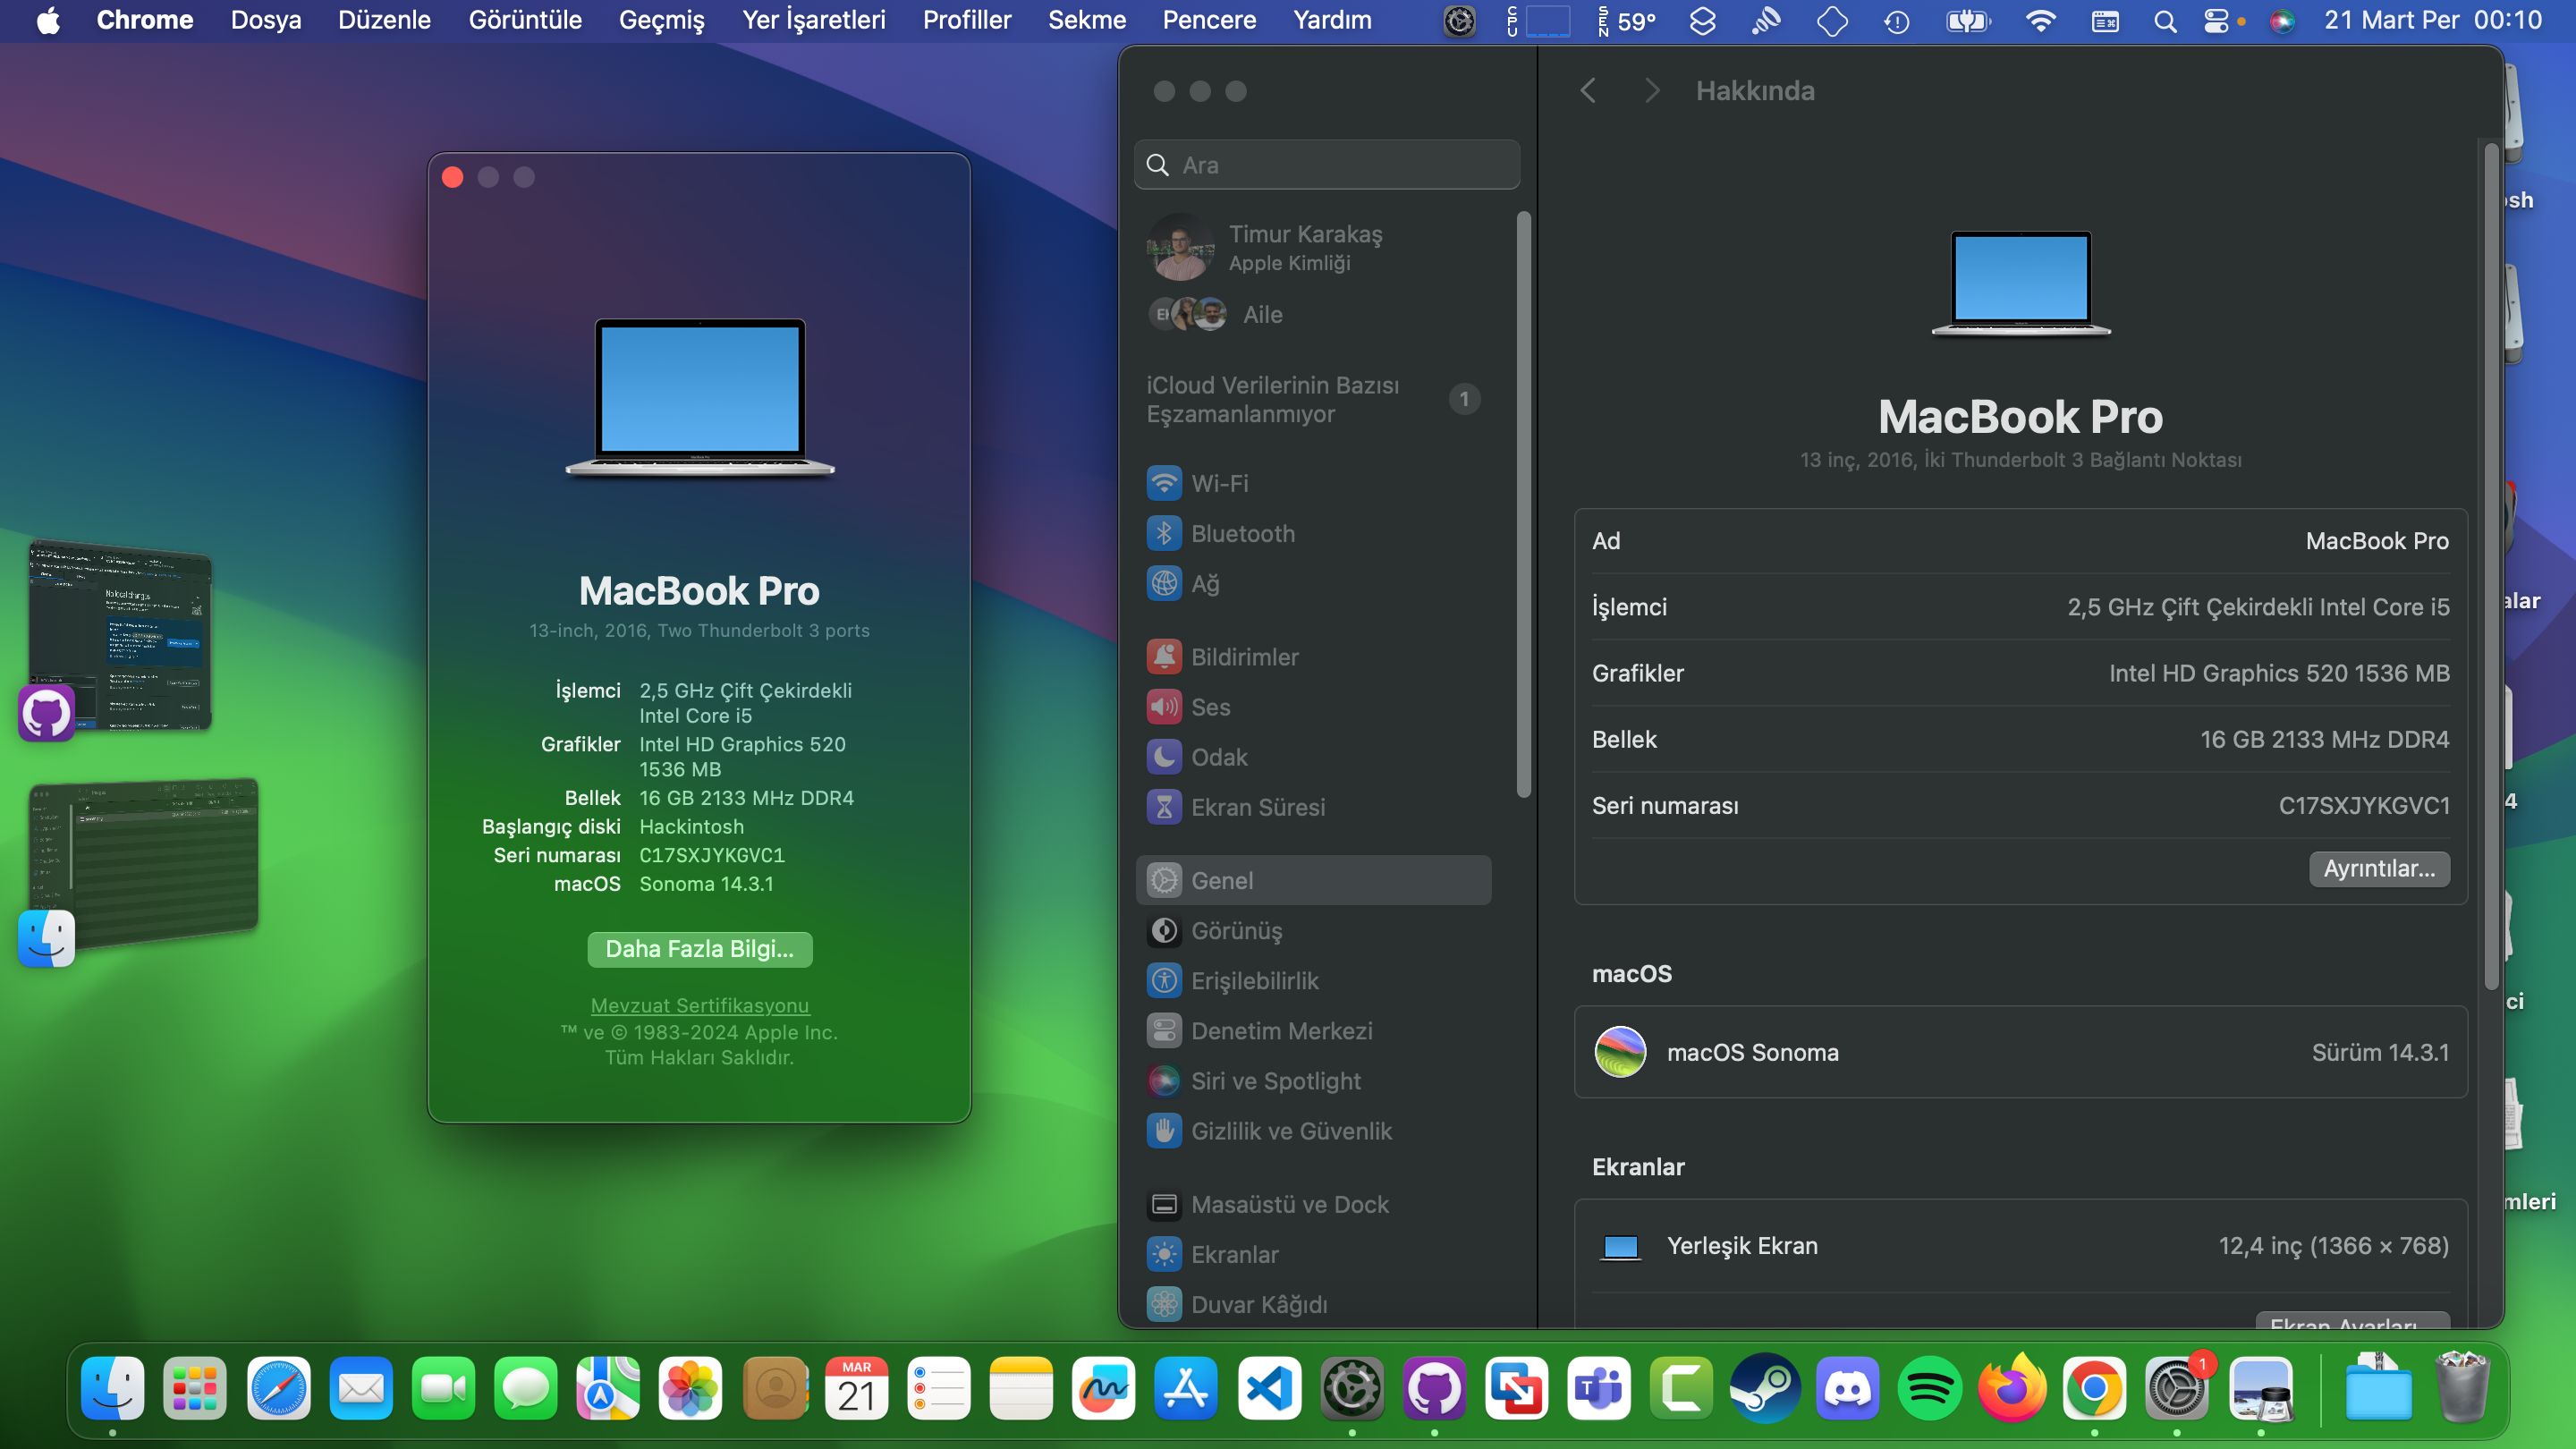Click the Ara search field
The image size is (2576, 1449).
pos(1326,165)
